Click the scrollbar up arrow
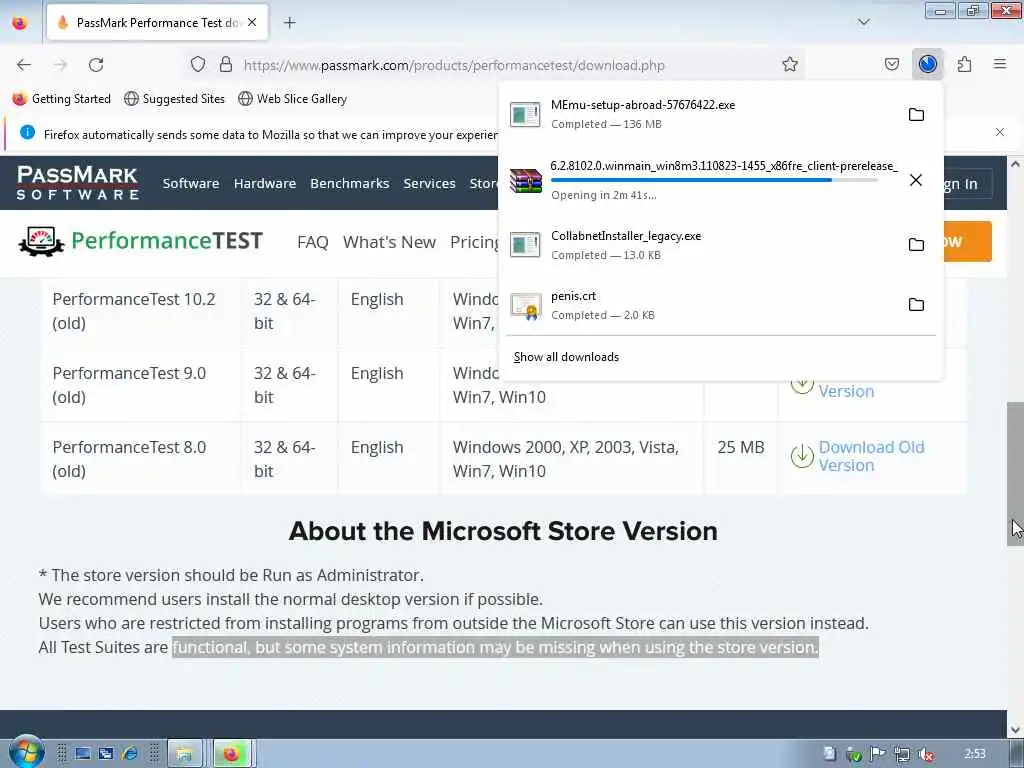 click(x=1015, y=164)
